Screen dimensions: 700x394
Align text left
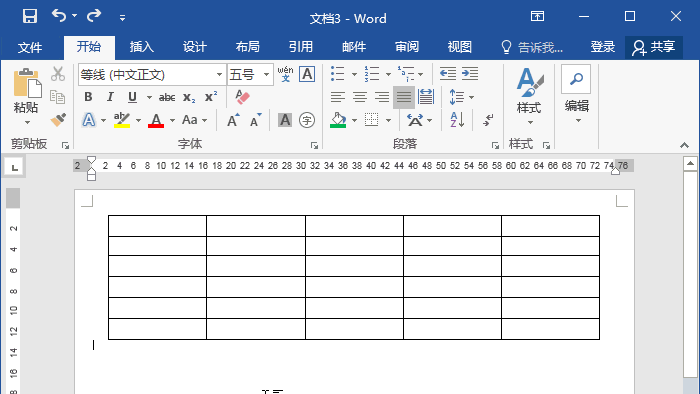point(338,97)
